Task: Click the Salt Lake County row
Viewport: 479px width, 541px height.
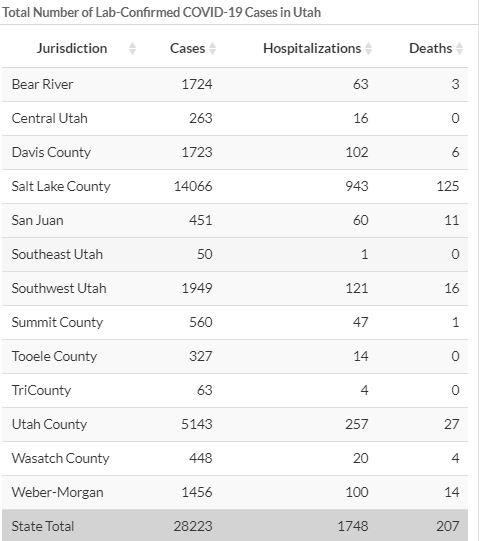Action: (x=235, y=186)
